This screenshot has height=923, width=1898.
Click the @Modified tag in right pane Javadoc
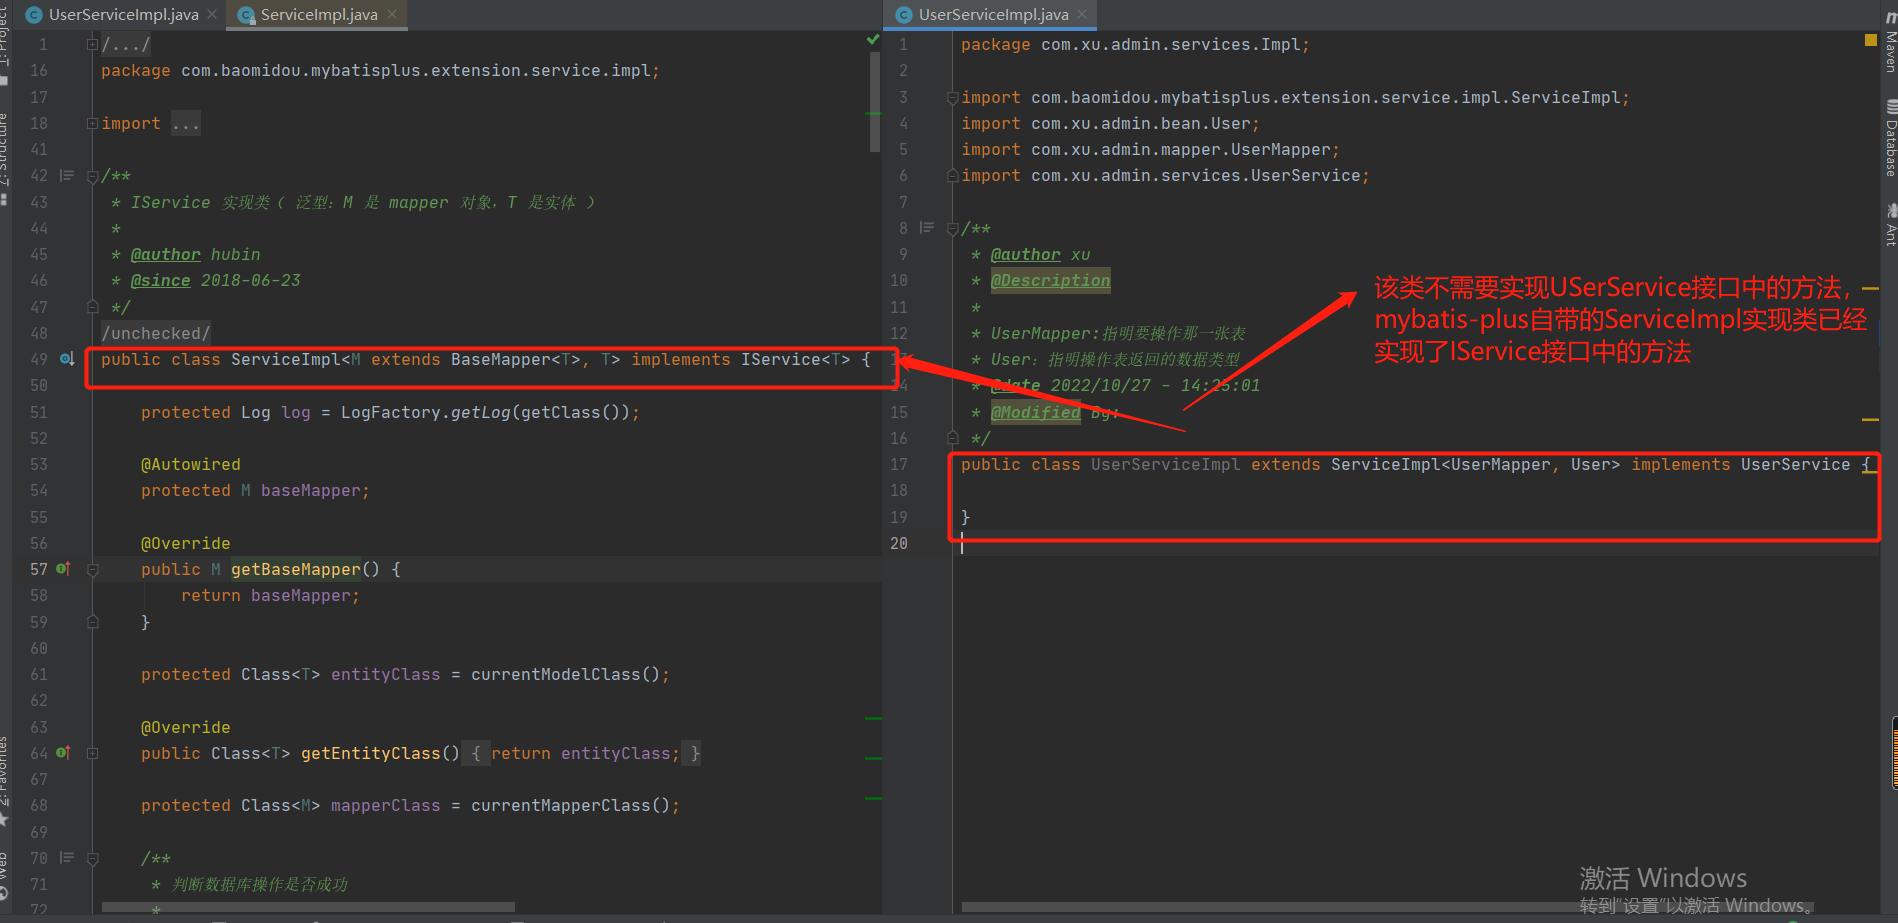click(1035, 412)
